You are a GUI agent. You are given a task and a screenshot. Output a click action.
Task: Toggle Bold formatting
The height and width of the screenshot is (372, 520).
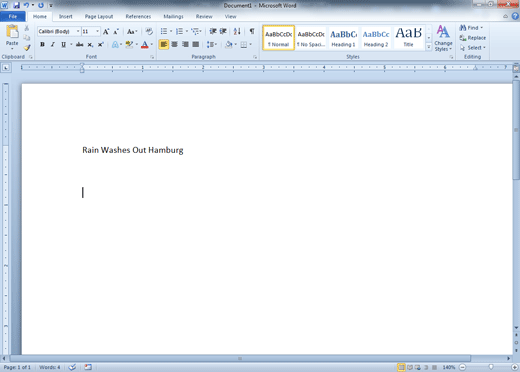42,44
